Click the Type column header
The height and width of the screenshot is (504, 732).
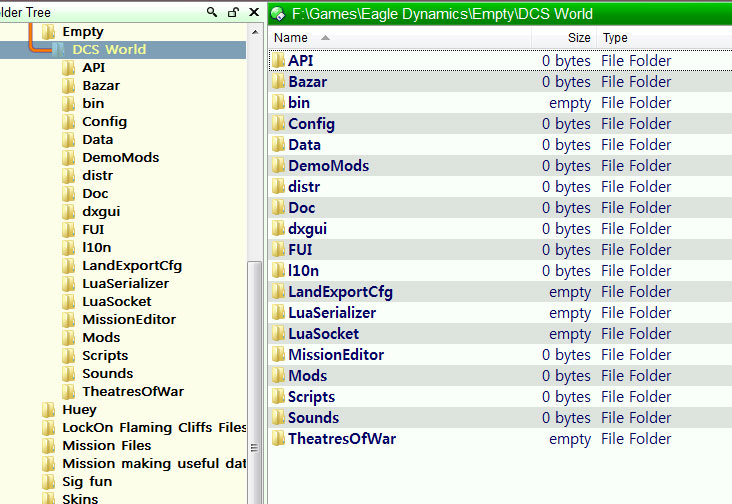coord(615,37)
